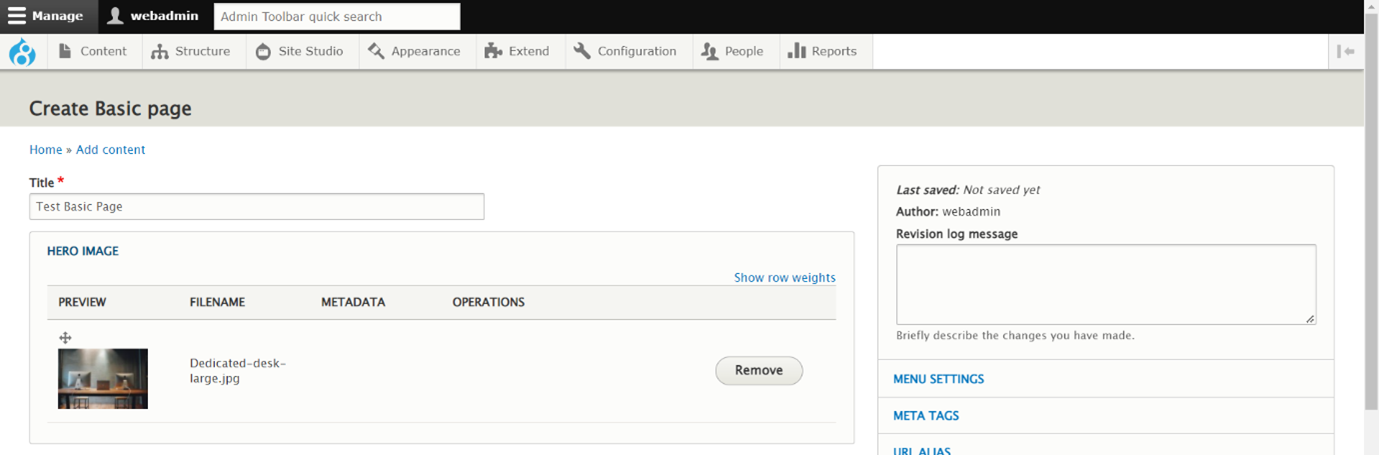Open the Structure toolbar menu
The image size is (1379, 455).
pos(191,52)
